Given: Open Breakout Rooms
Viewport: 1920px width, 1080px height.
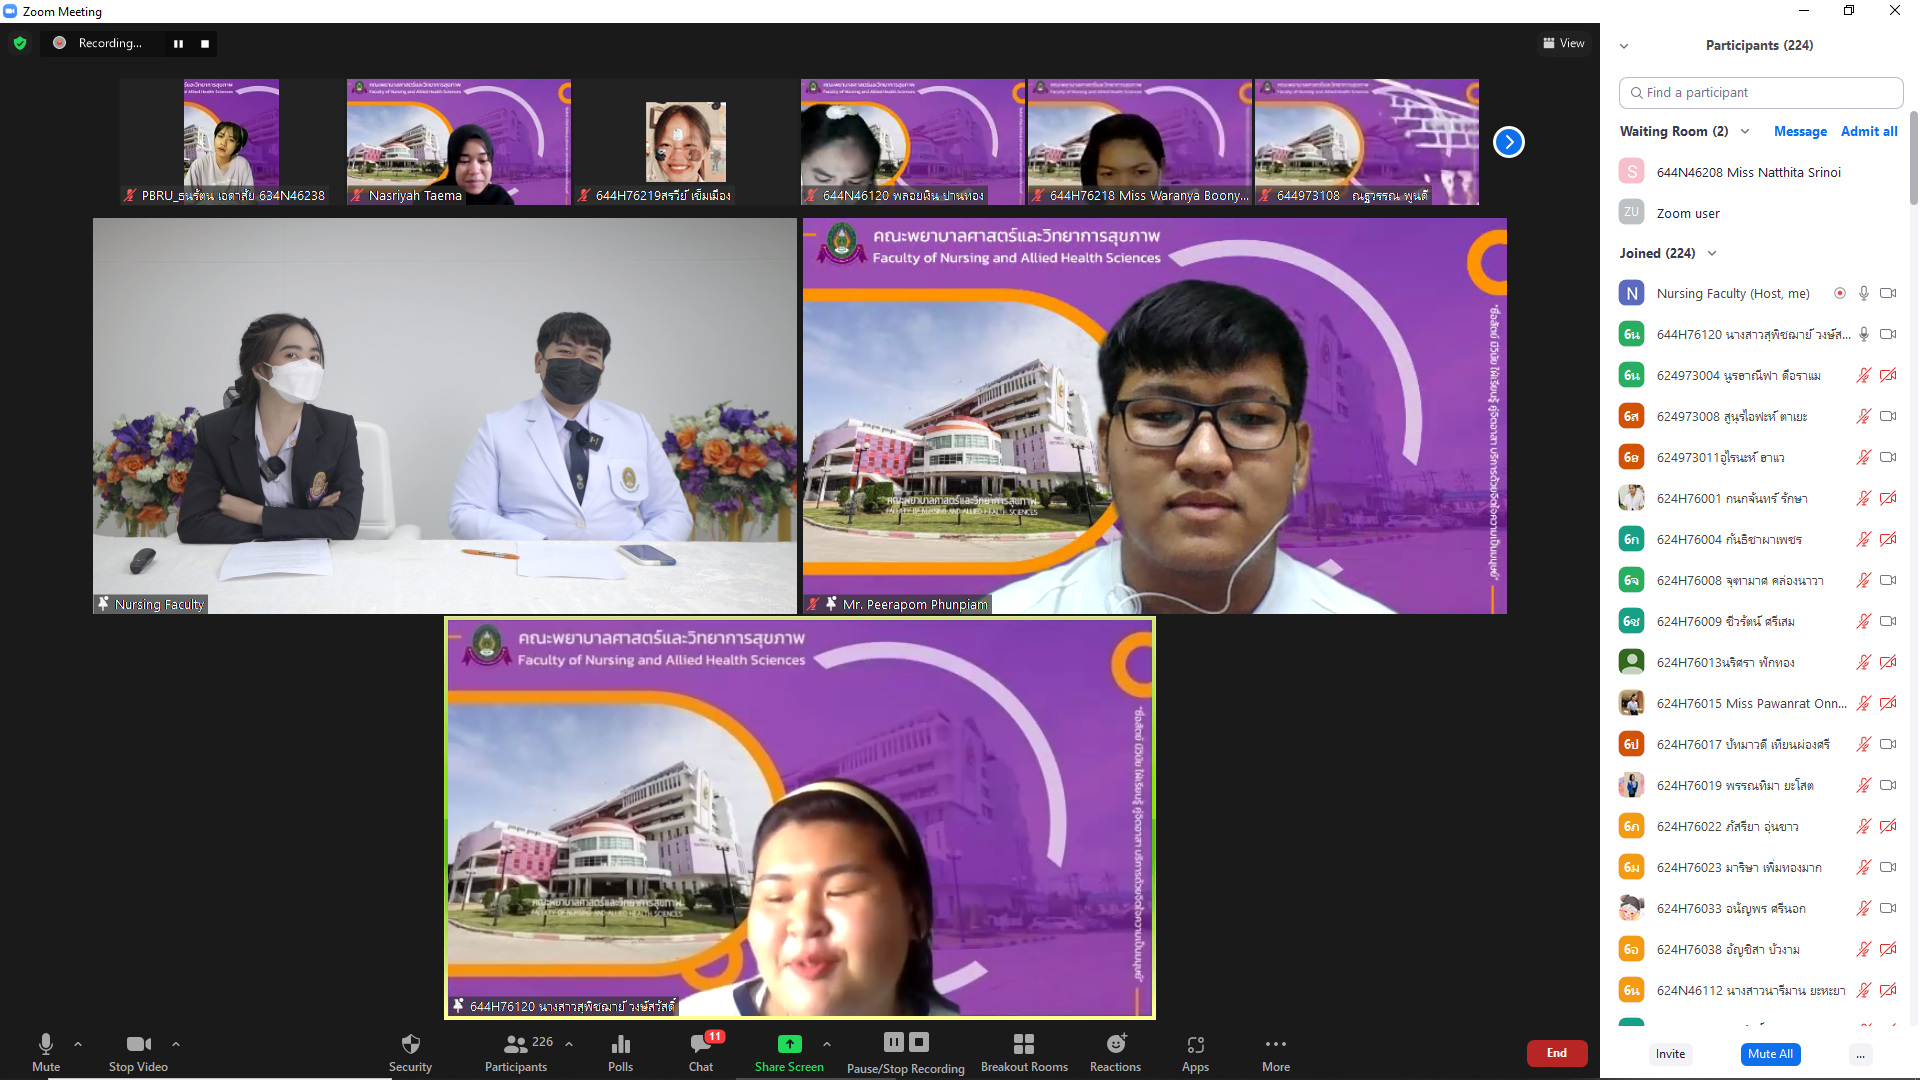Looking at the screenshot, I should point(1023,1044).
